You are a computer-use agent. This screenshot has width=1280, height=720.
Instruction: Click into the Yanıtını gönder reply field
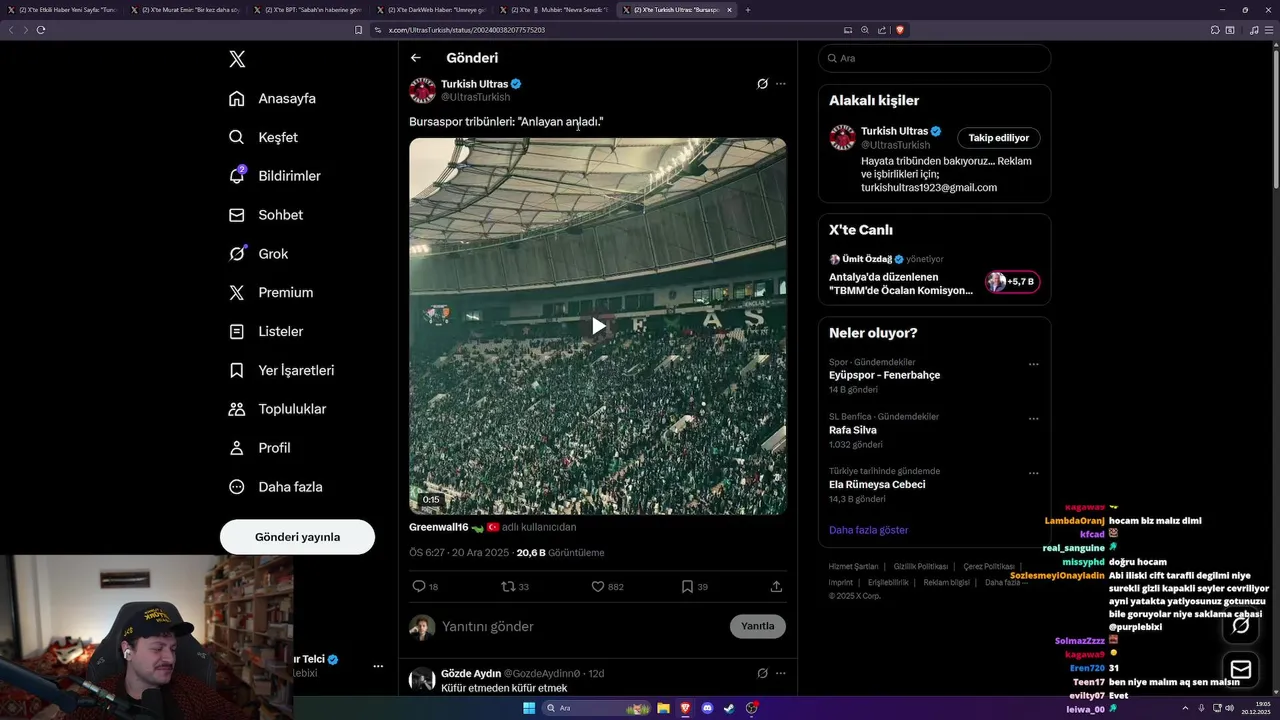[x=580, y=626]
